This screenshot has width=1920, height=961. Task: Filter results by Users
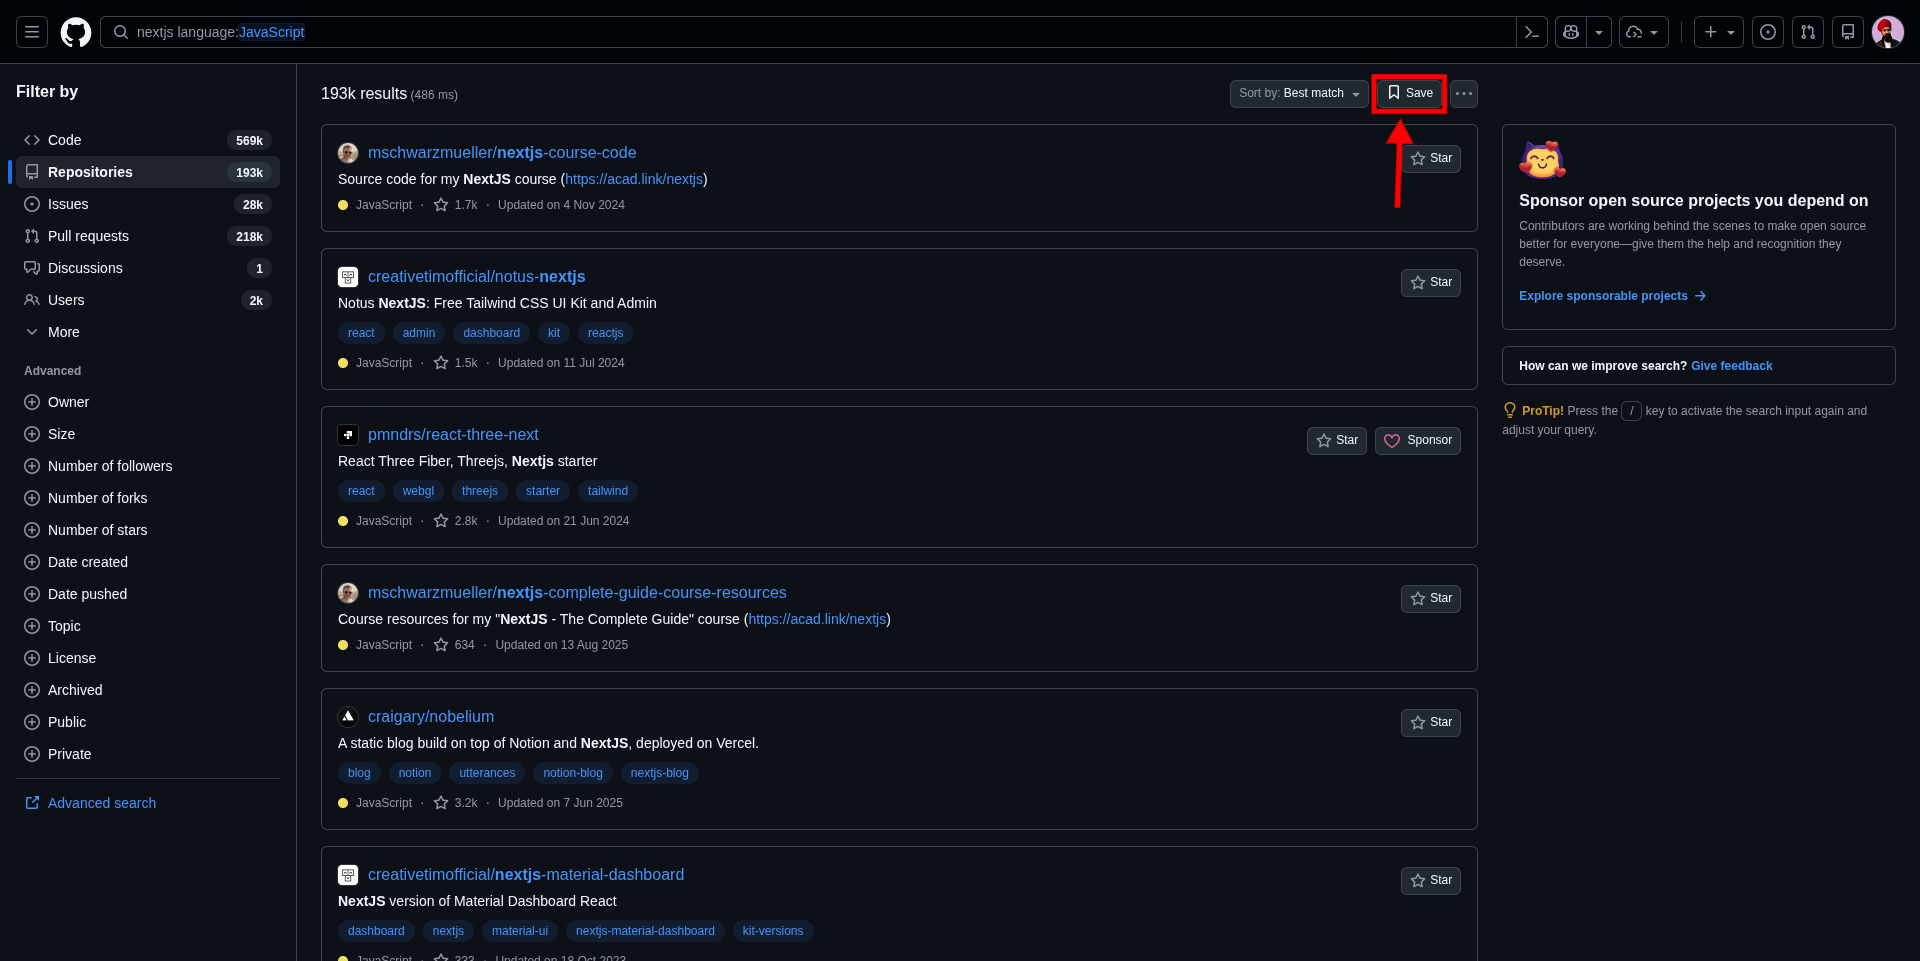148,300
